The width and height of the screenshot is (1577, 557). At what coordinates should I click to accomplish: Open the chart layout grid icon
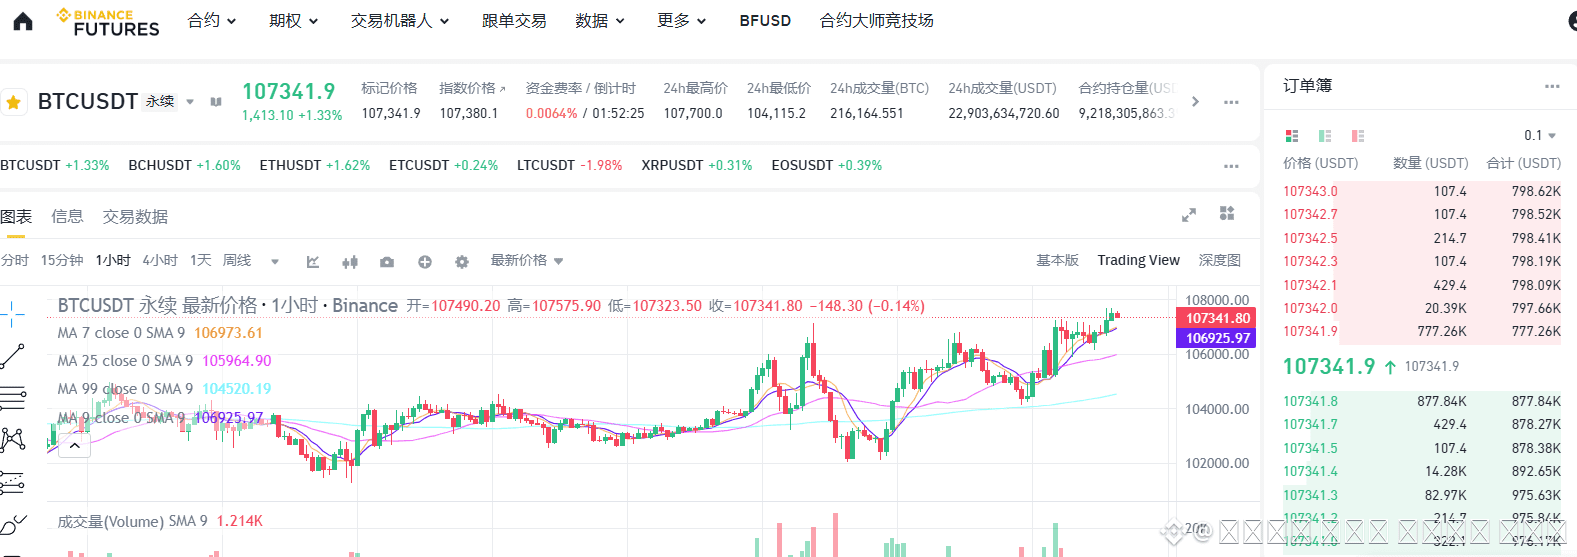1227,213
